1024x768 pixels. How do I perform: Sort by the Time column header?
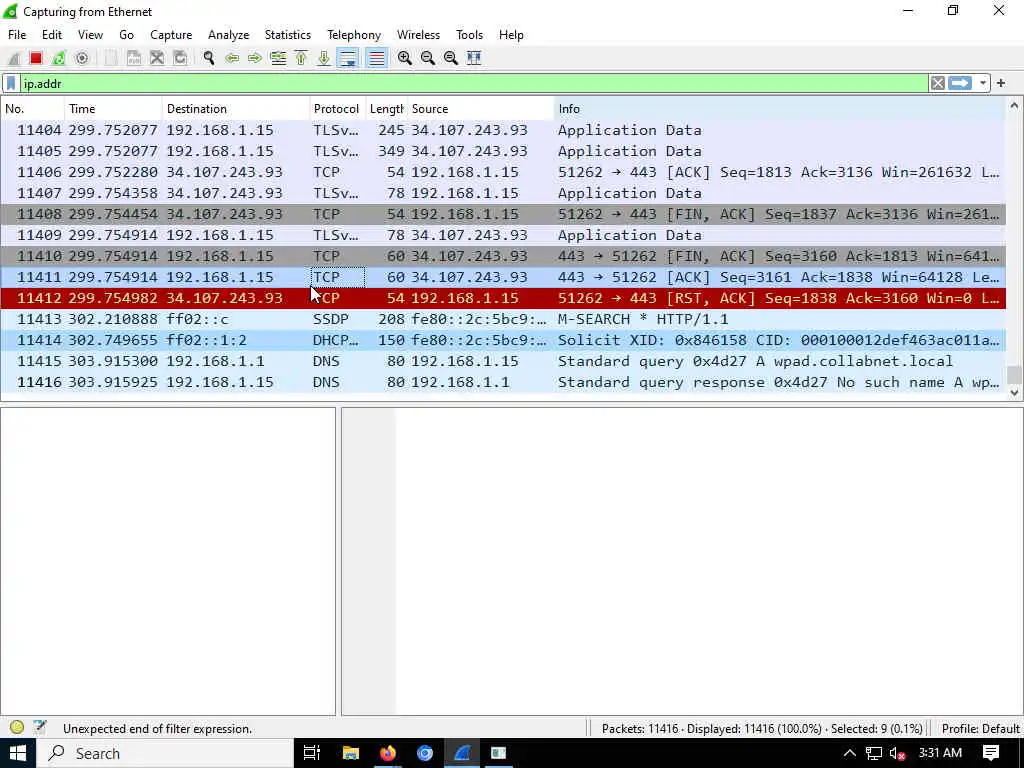113,109
